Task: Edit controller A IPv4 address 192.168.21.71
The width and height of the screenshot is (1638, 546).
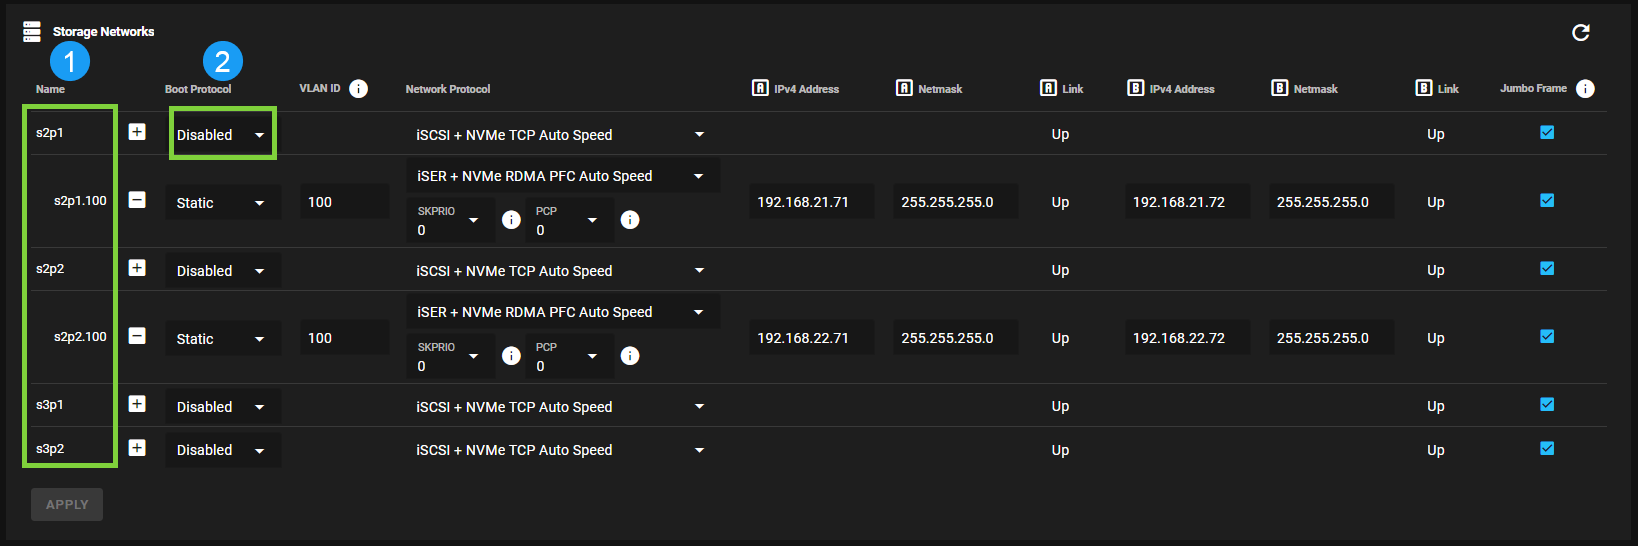Action: pos(810,202)
